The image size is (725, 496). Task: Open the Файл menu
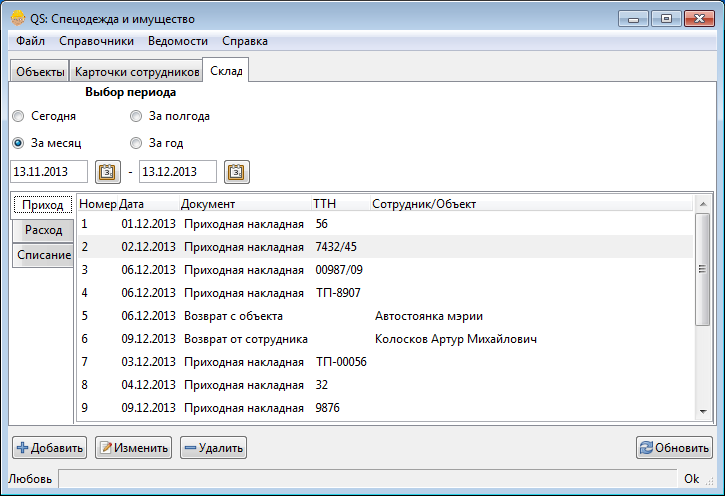click(31, 41)
